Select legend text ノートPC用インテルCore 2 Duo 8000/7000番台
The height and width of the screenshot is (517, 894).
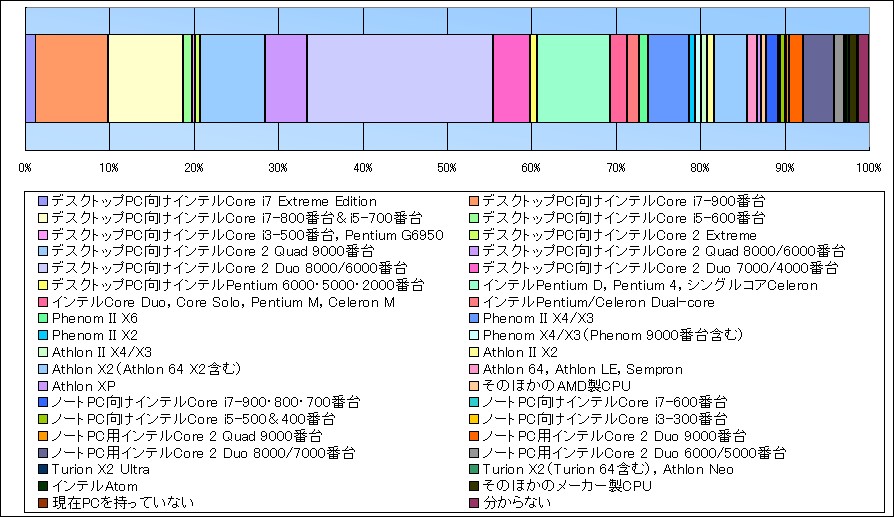[204, 453]
